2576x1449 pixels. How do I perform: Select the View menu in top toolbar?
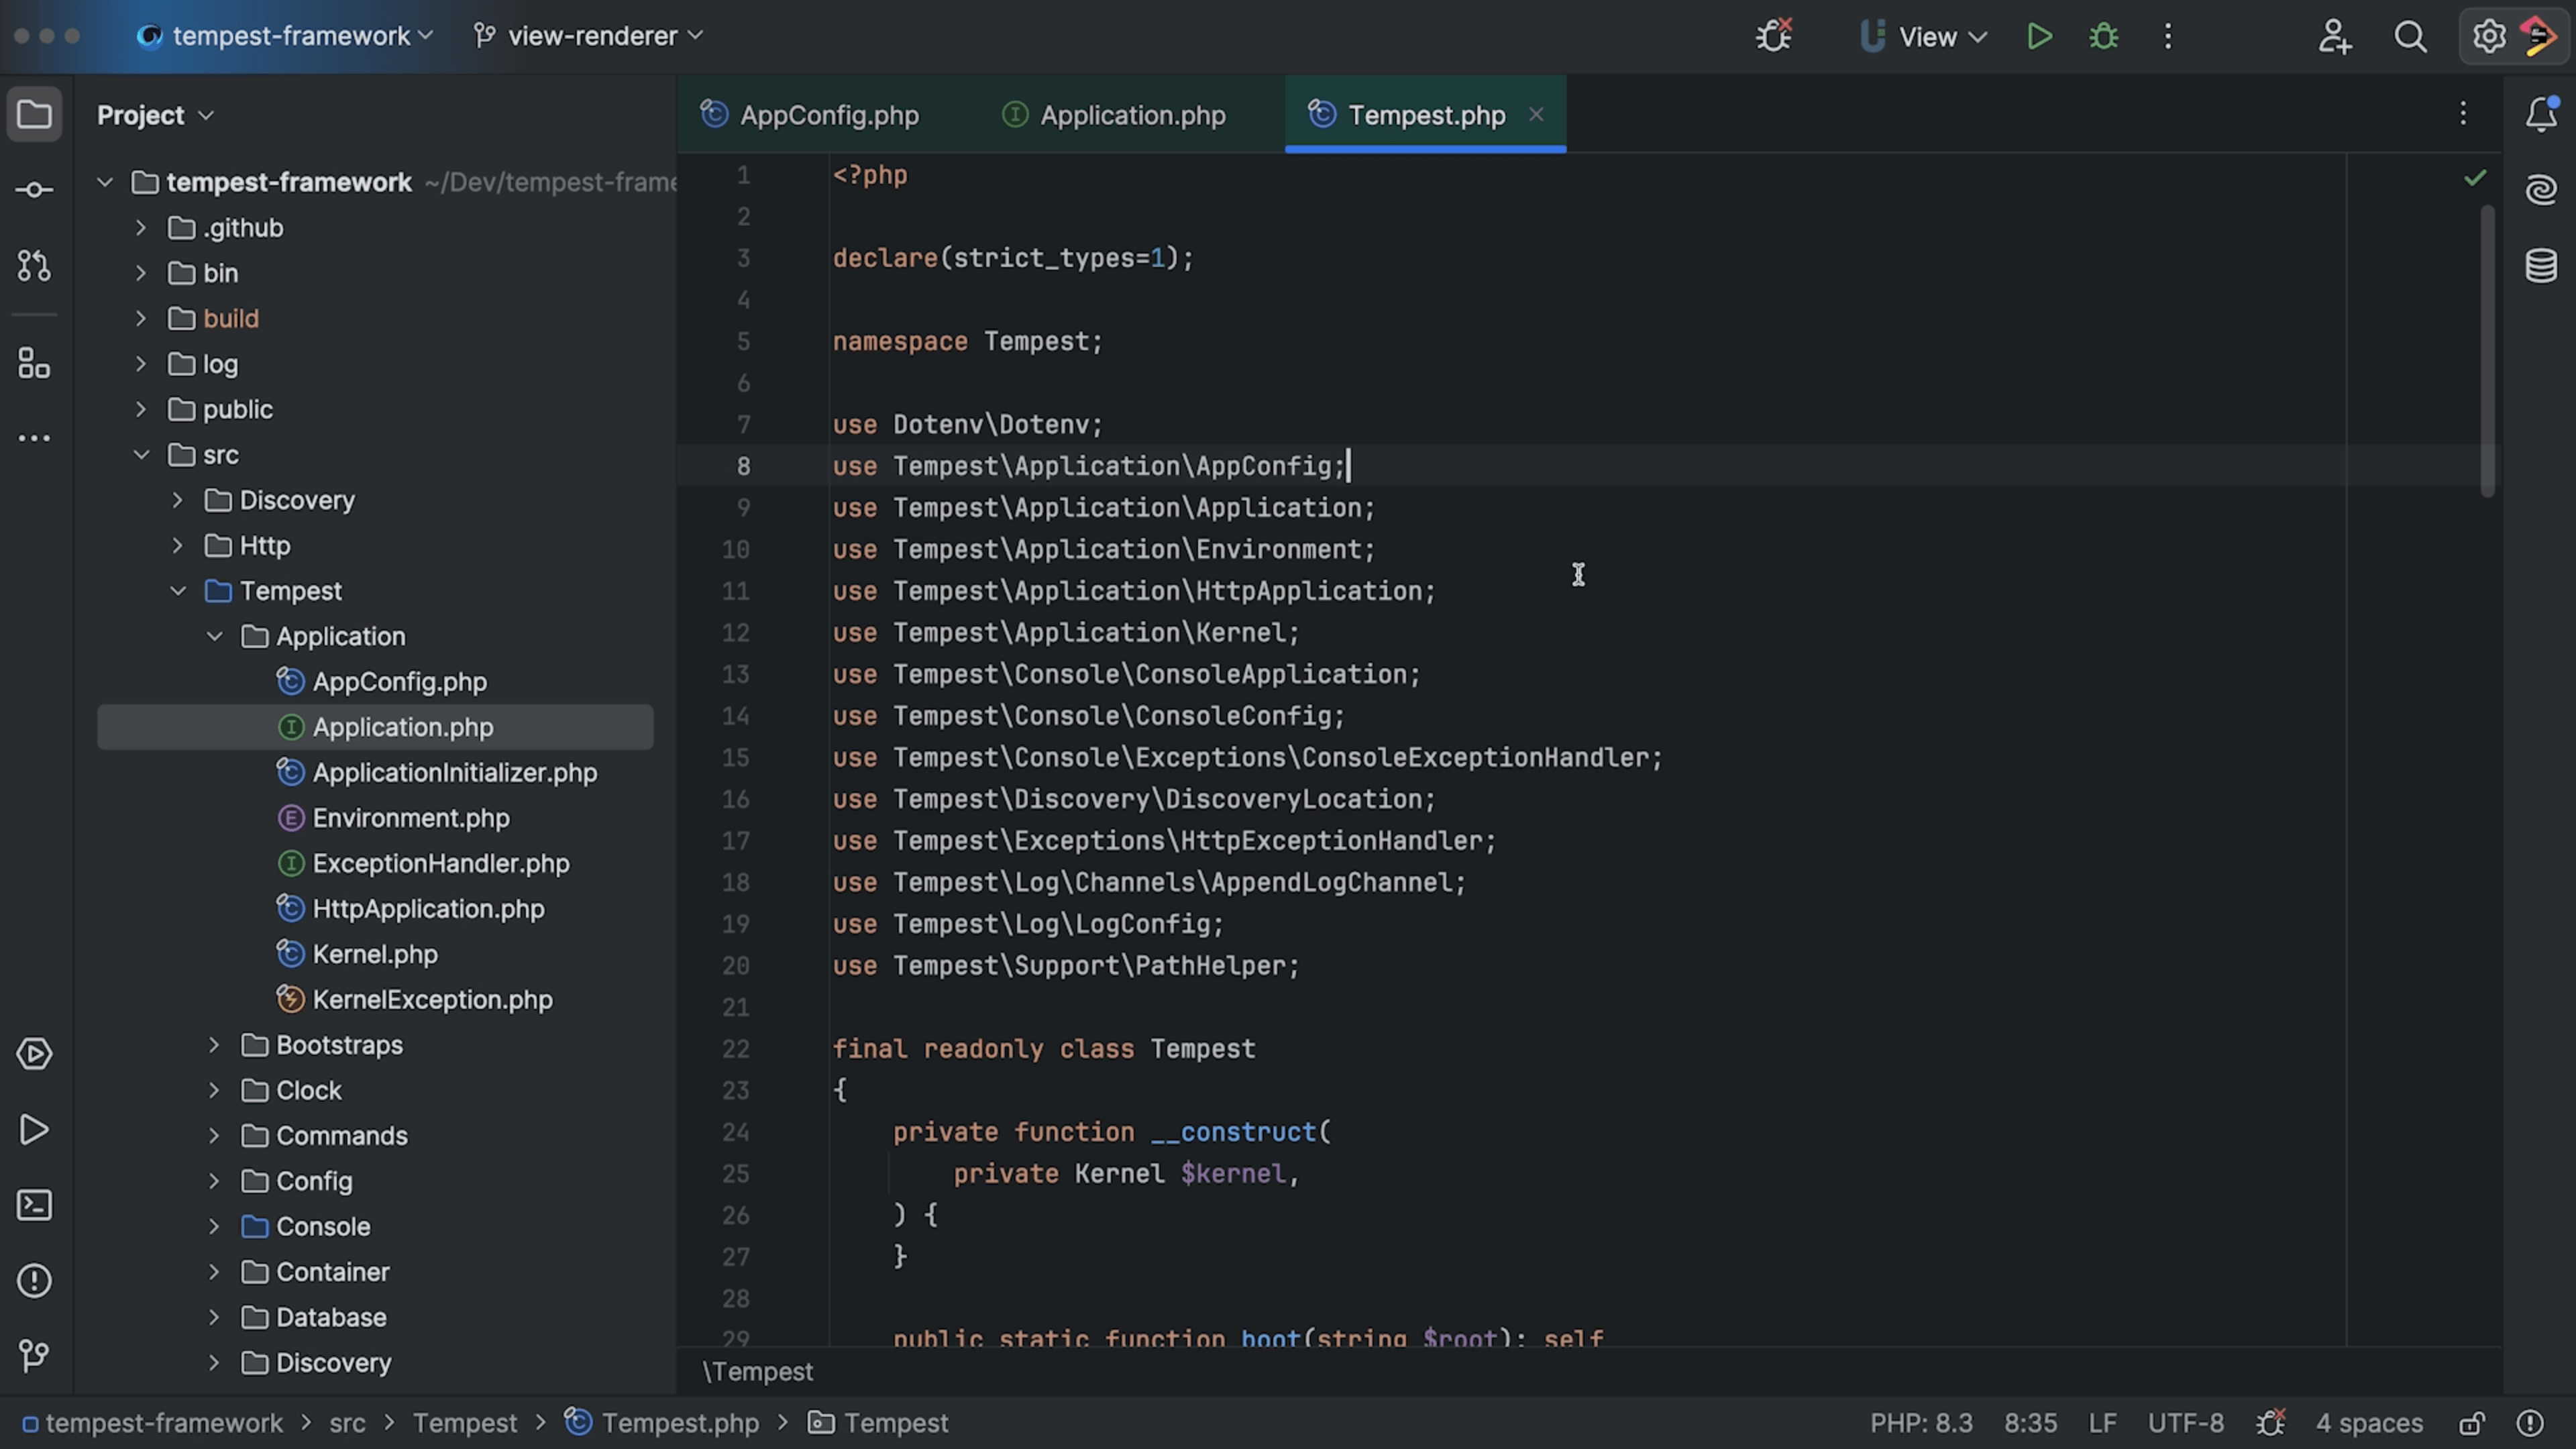pyautogui.click(x=1929, y=36)
